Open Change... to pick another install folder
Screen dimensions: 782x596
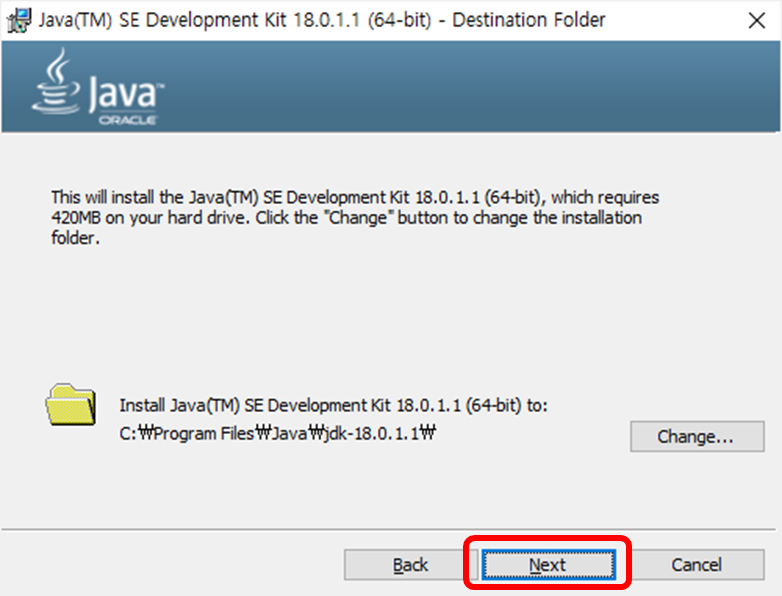697,436
